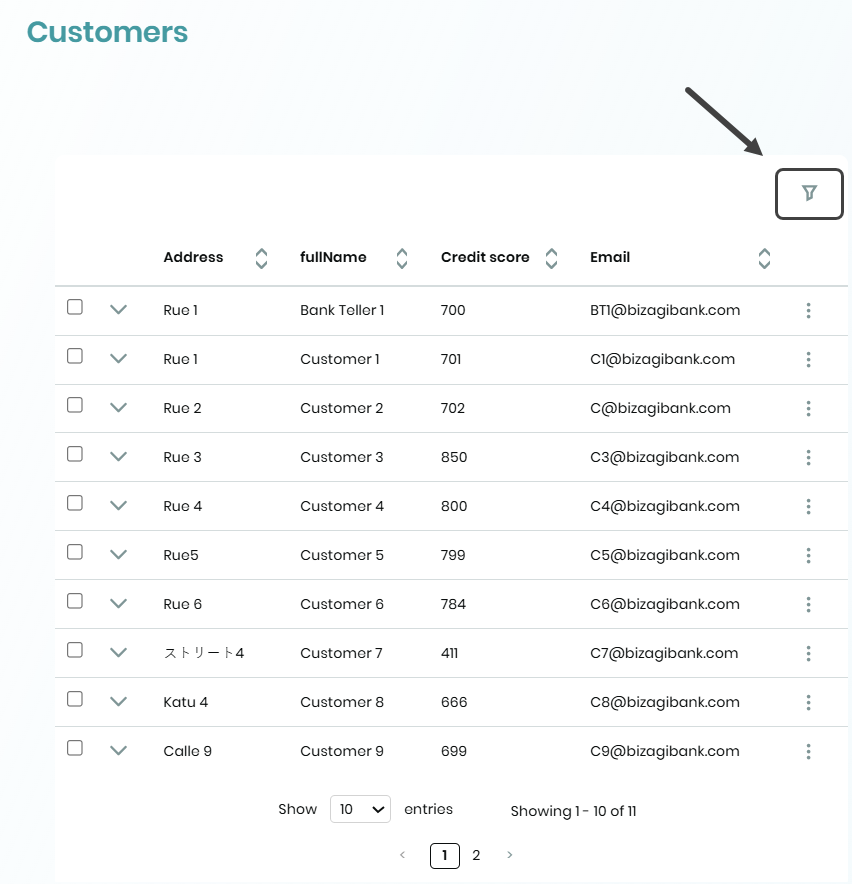852x884 pixels.
Task: Tick the checkbox for Customer 7
Action: pos(75,650)
